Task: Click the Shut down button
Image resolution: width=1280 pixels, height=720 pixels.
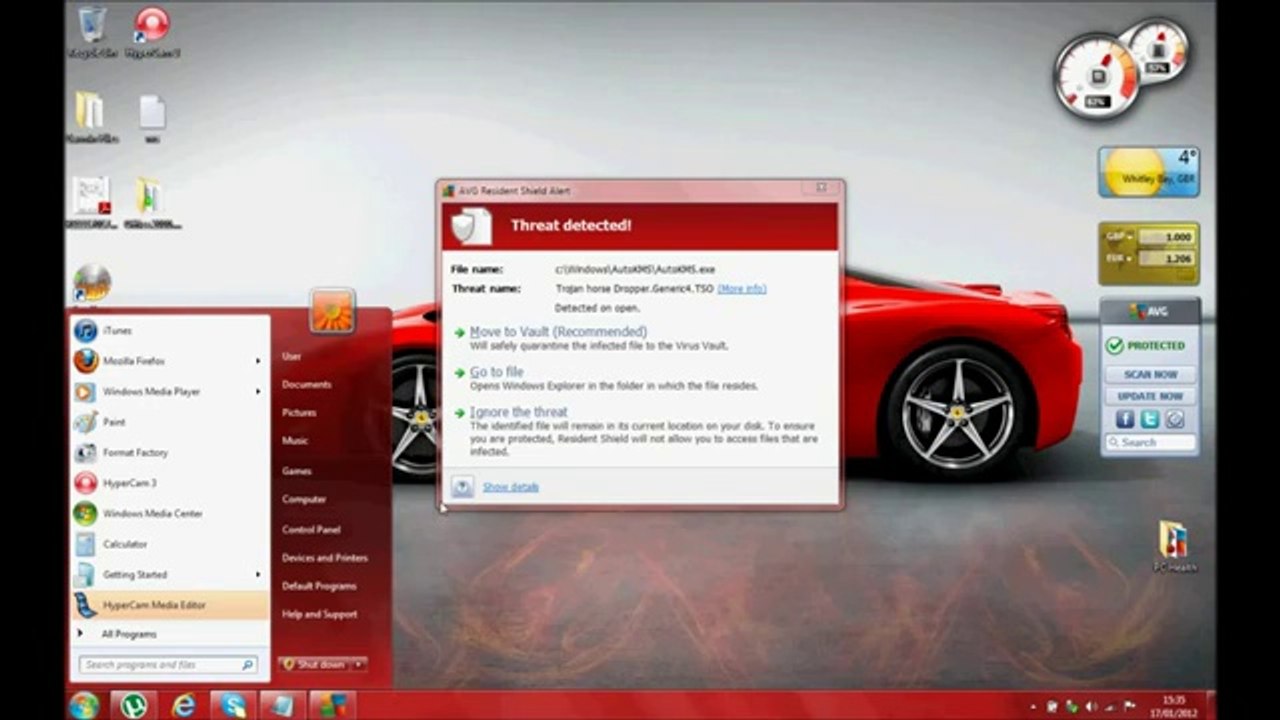Action: [x=314, y=664]
